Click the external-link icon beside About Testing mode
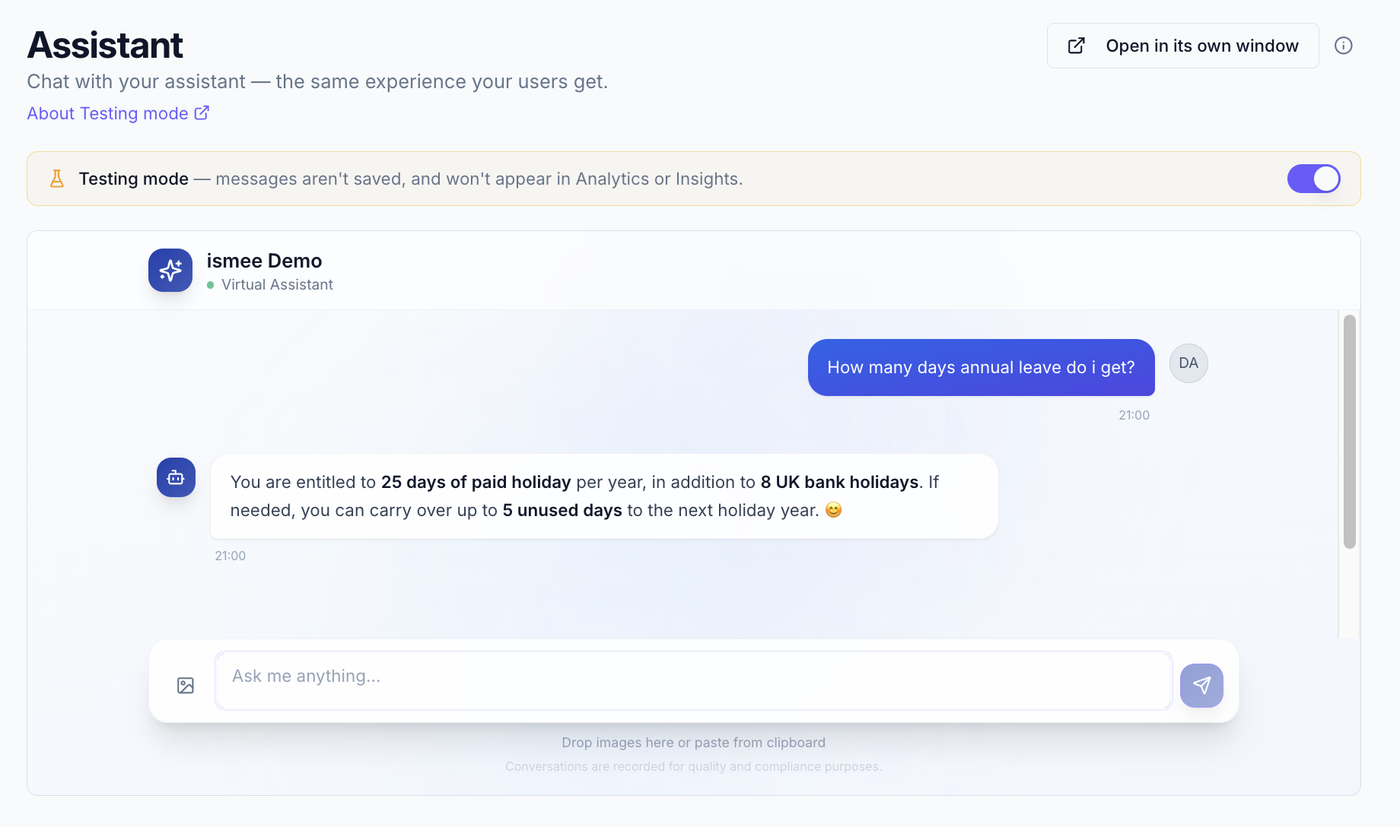This screenshot has height=827, width=1400. (x=201, y=113)
